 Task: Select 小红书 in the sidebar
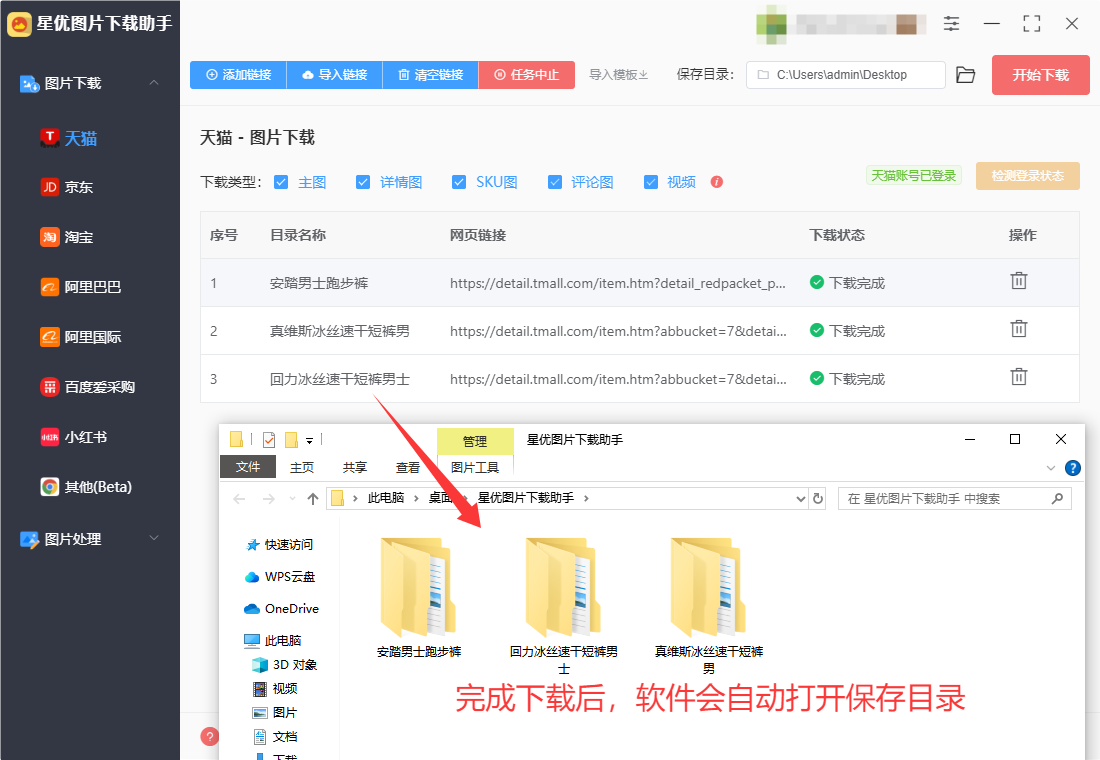click(74, 437)
